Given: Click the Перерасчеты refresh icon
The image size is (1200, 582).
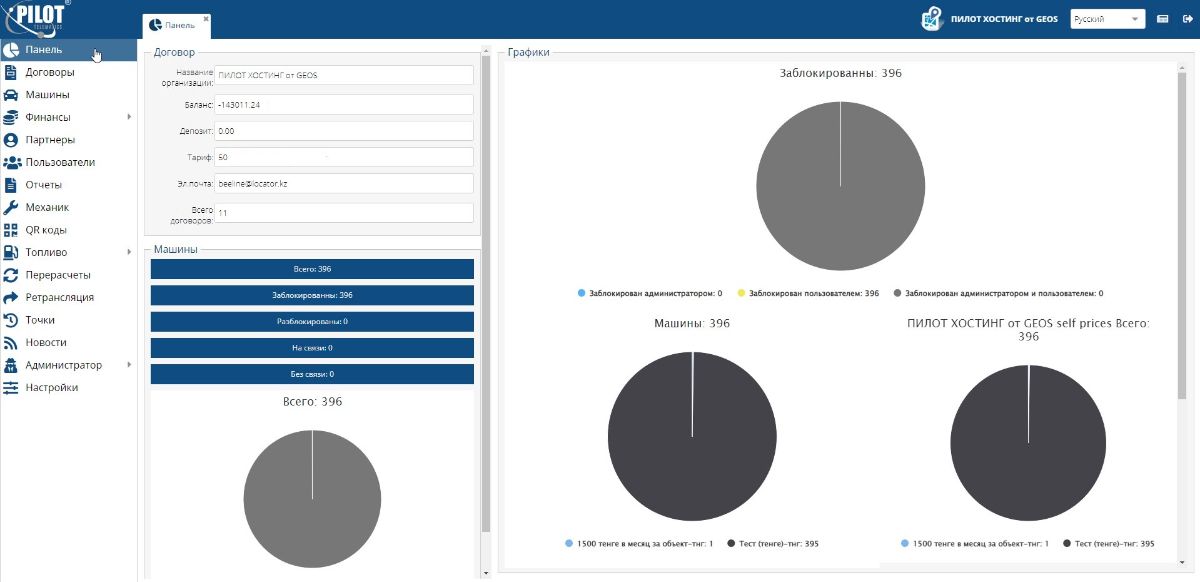Looking at the screenshot, I should (11, 275).
